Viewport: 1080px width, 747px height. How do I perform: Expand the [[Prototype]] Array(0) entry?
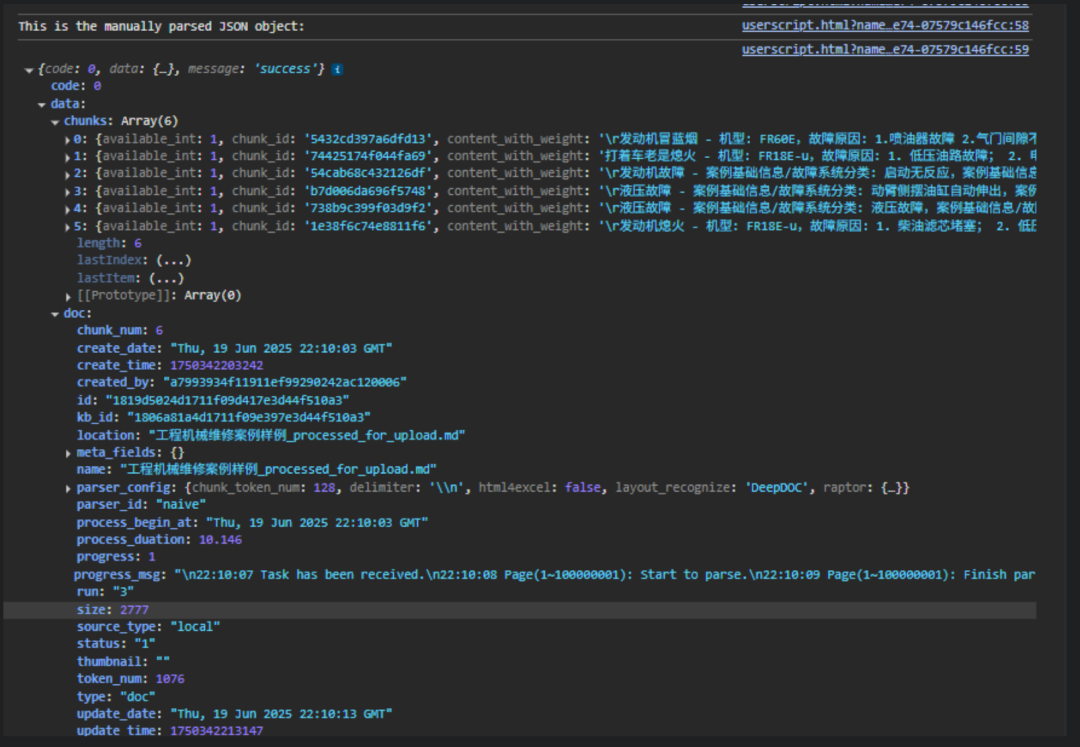pyautogui.click(x=68, y=296)
